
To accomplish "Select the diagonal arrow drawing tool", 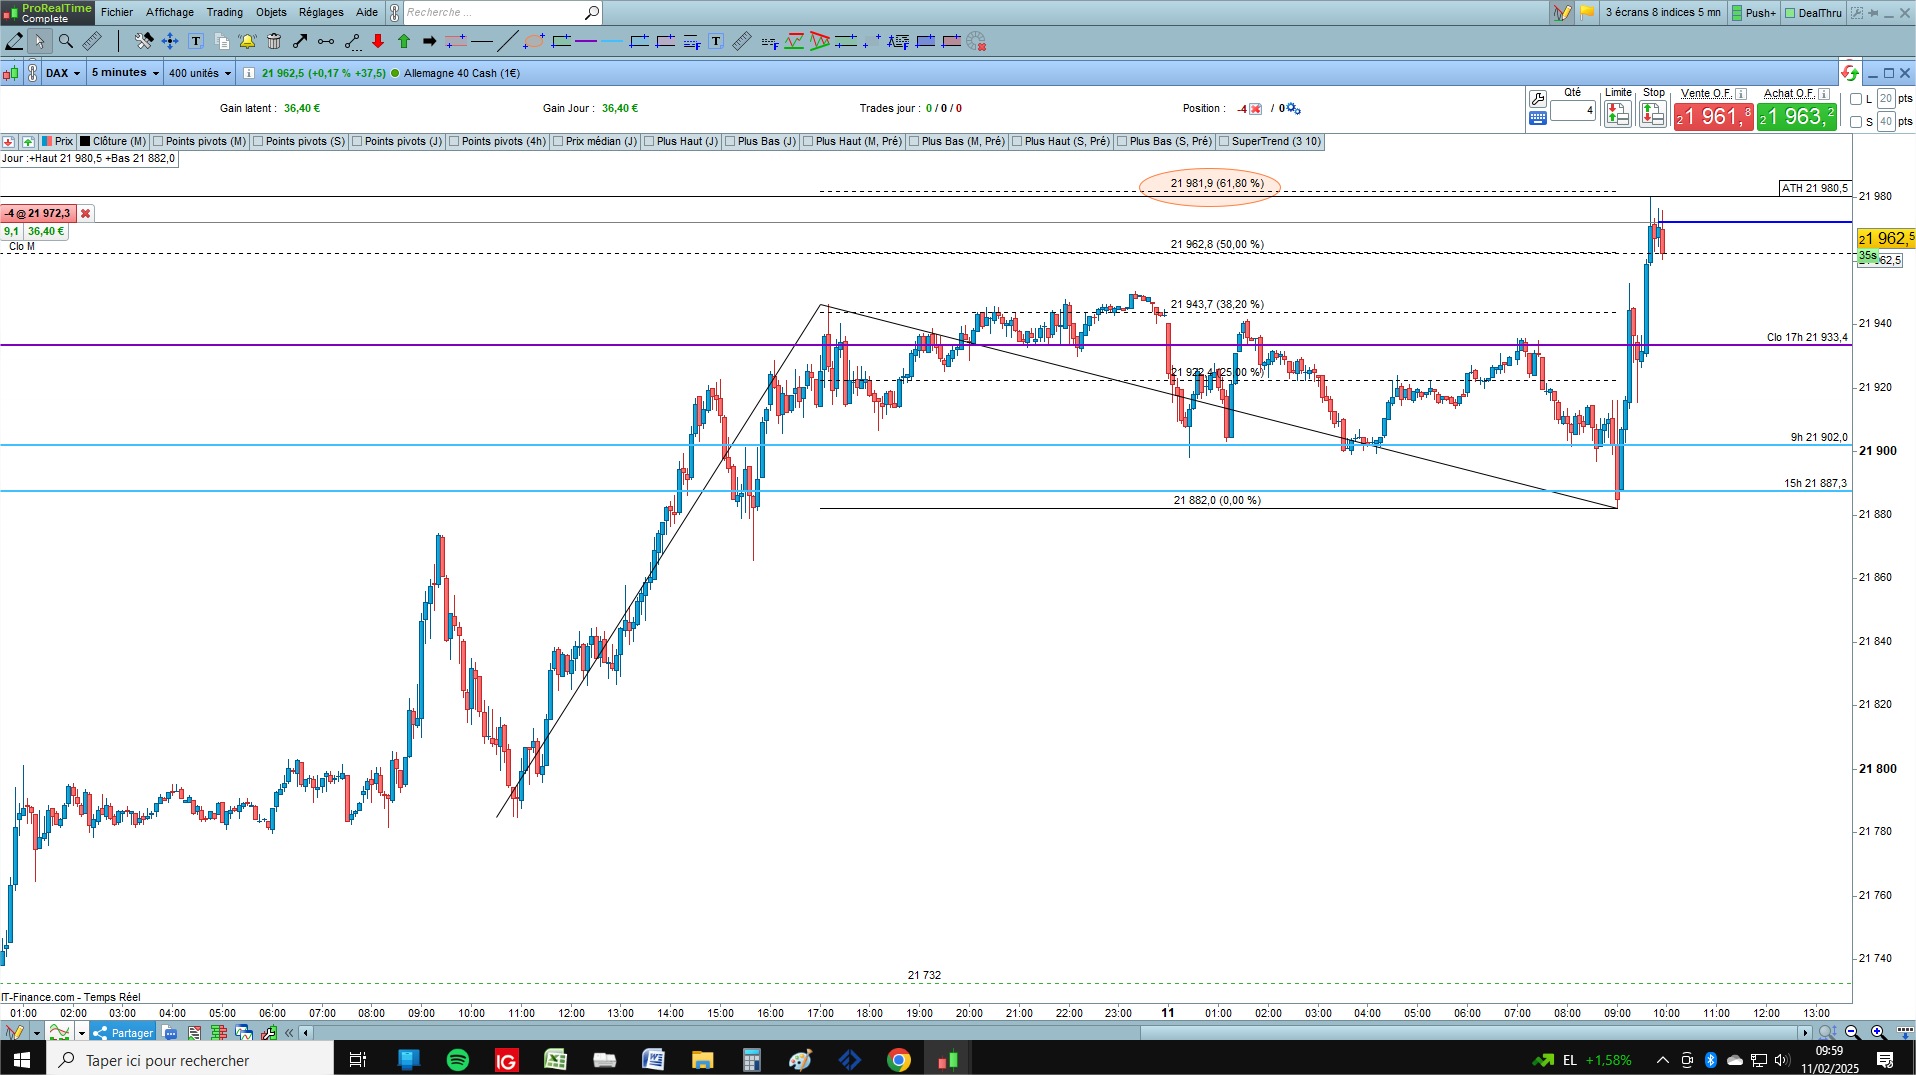I will [300, 41].
